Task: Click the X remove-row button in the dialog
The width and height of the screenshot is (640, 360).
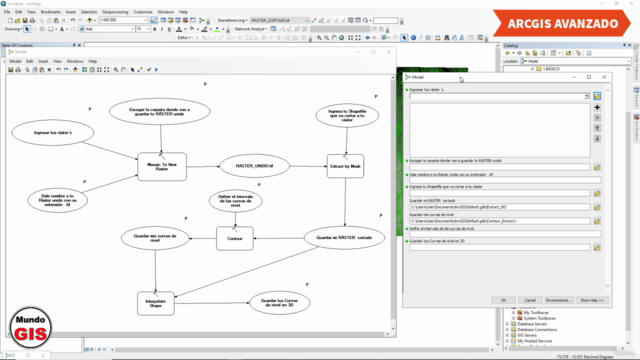Action: click(597, 118)
